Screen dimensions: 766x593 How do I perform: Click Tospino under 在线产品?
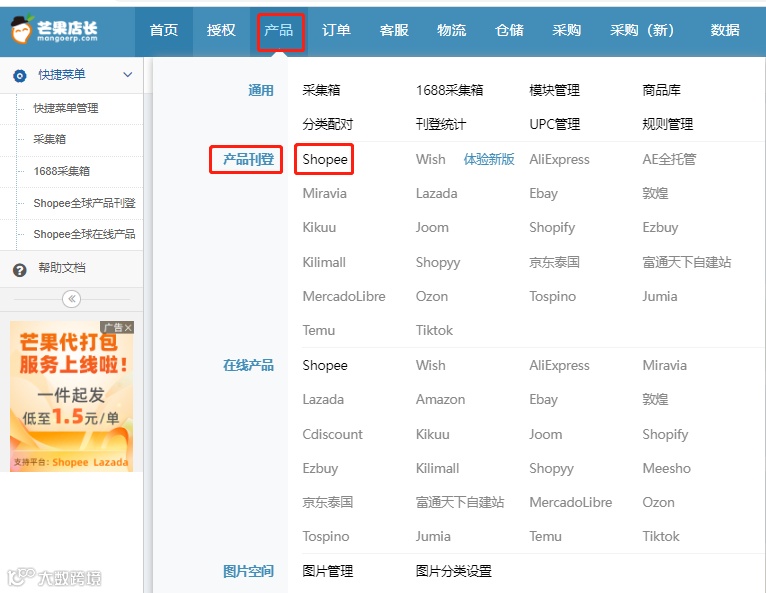point(325,537)
